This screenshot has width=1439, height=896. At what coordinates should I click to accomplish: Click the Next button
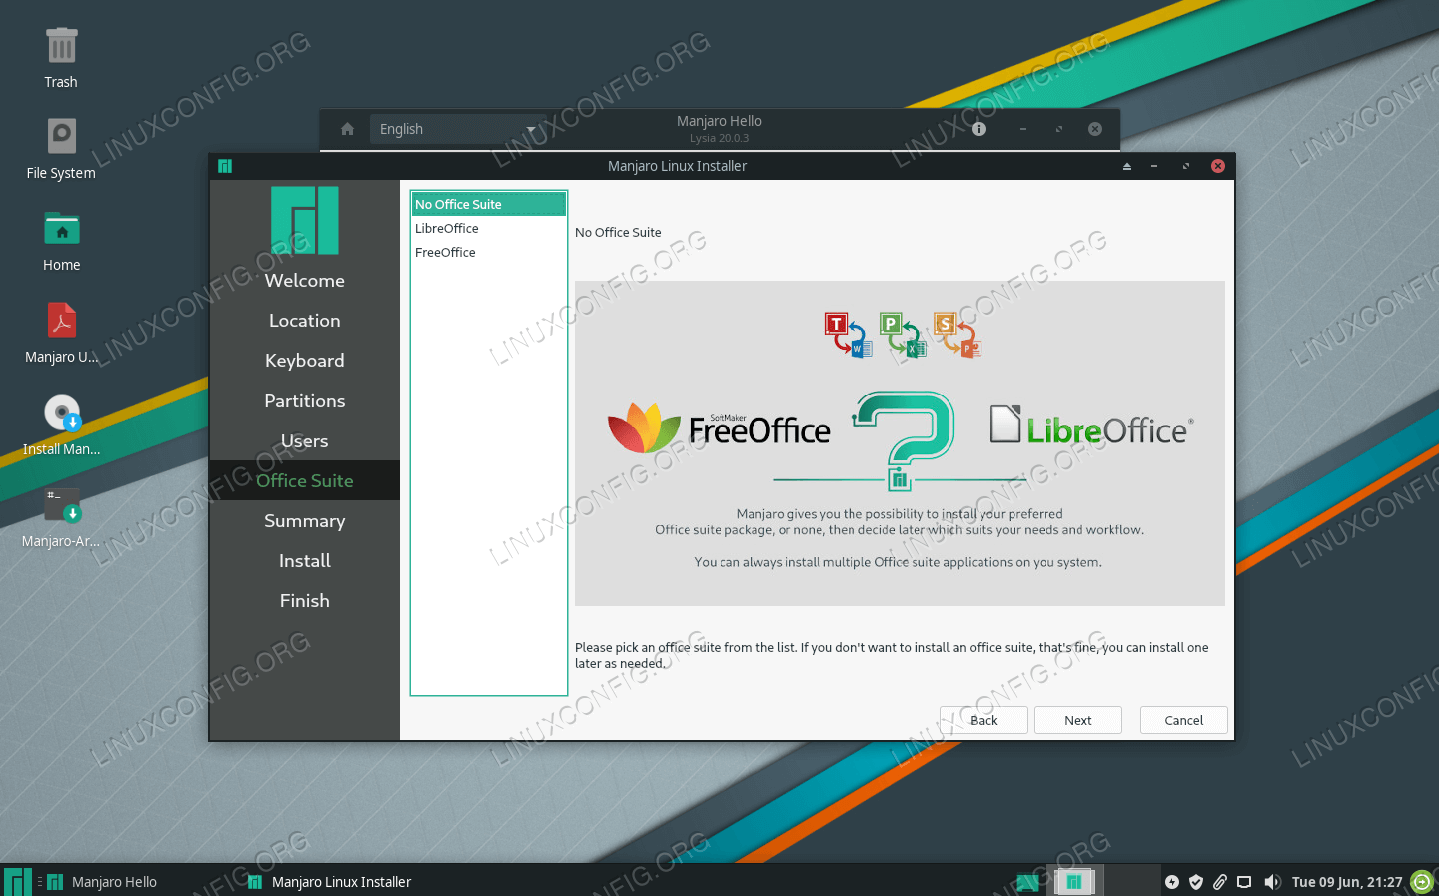pyautogui.click(x=1078, y=720)
